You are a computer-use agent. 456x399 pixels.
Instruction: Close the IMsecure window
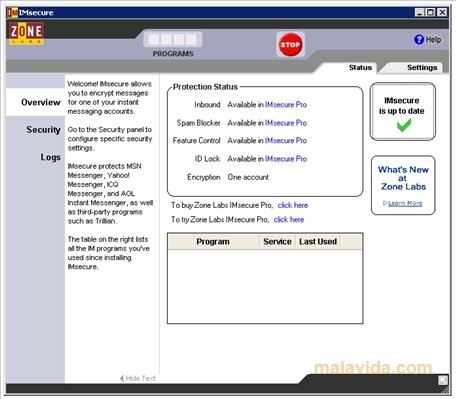coord(442,13)
